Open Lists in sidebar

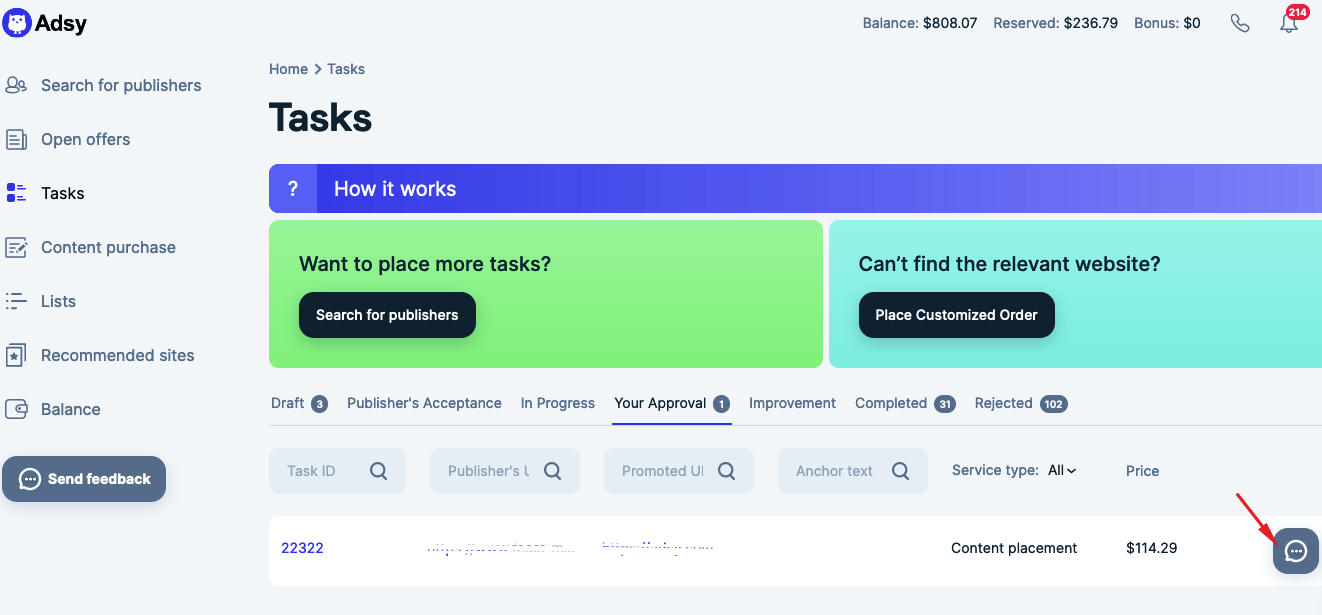click(x=58, y=301)
